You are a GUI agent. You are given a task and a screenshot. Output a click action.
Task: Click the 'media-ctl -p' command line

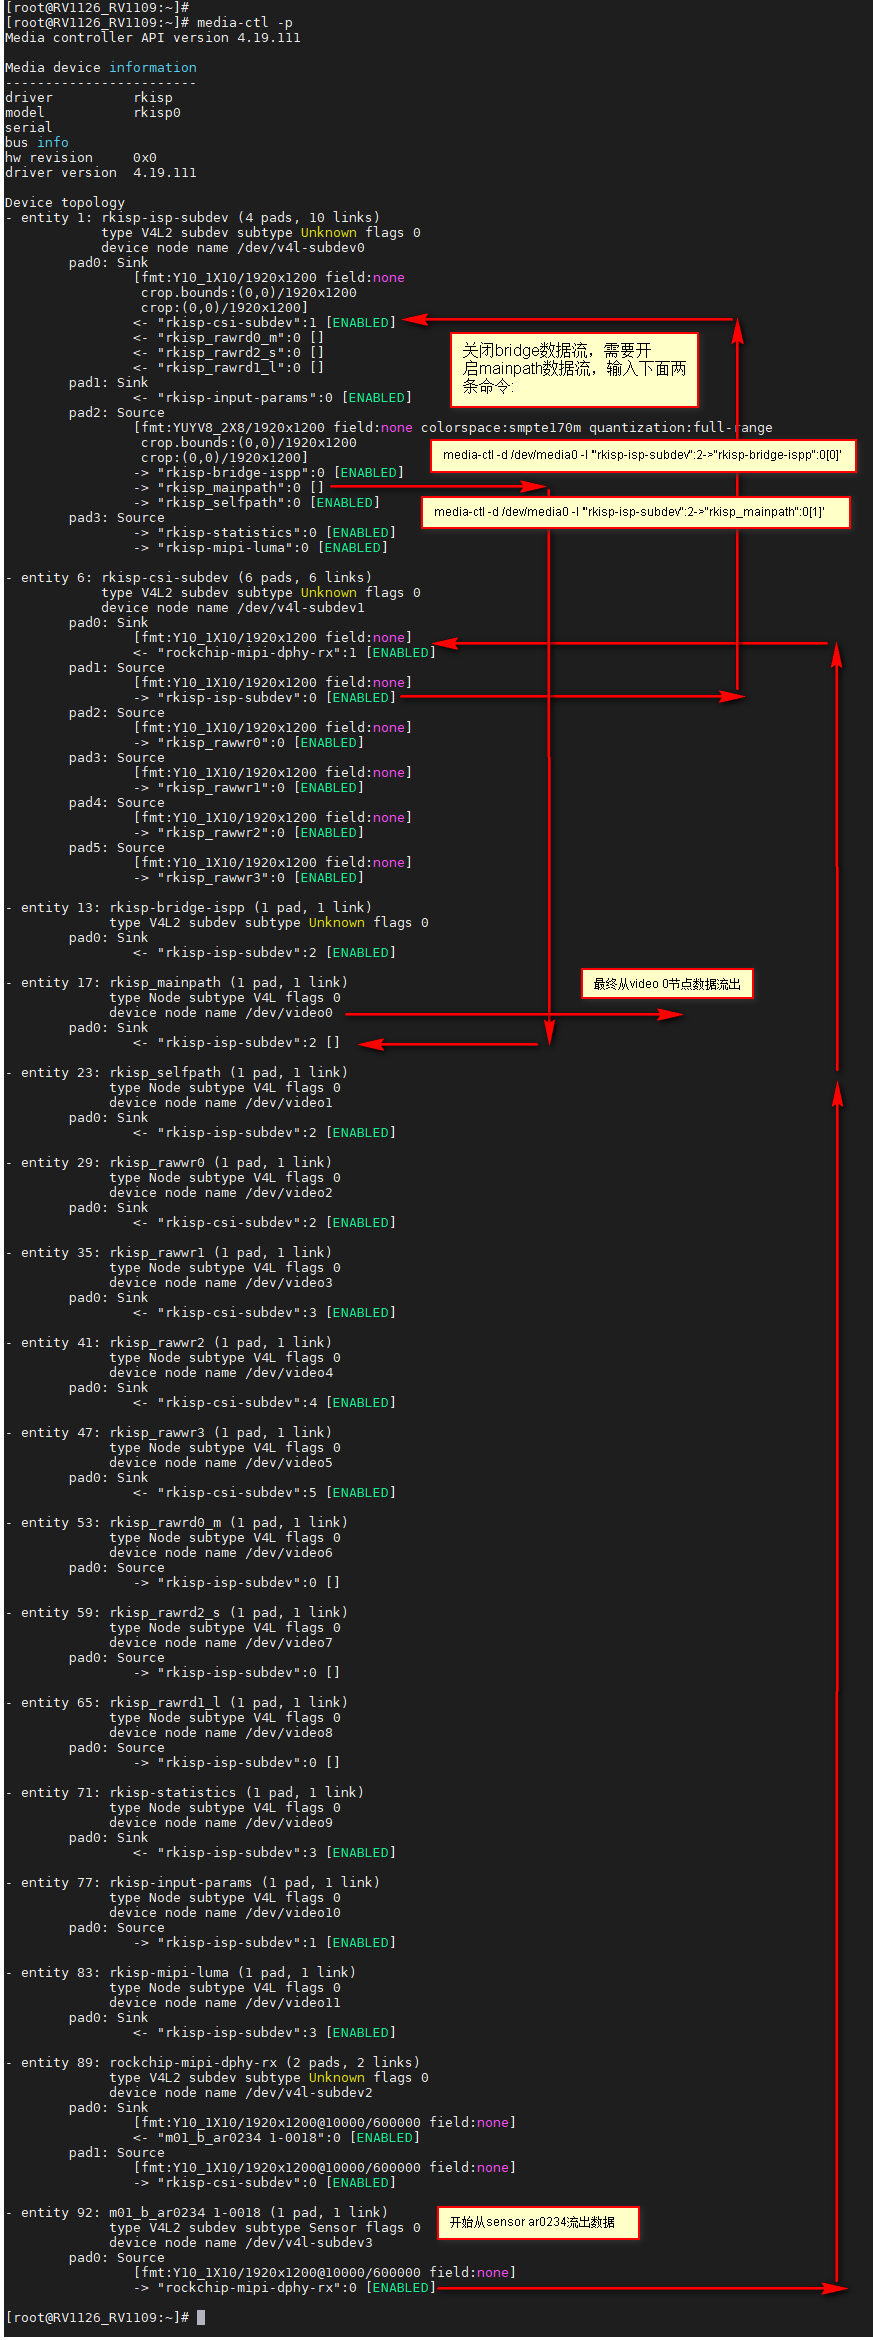[149, 22]
